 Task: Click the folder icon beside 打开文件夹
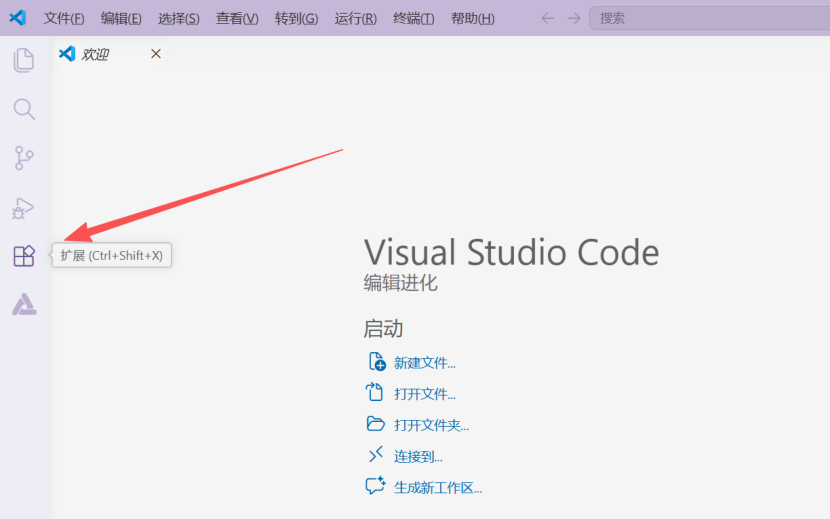[375, 424]
